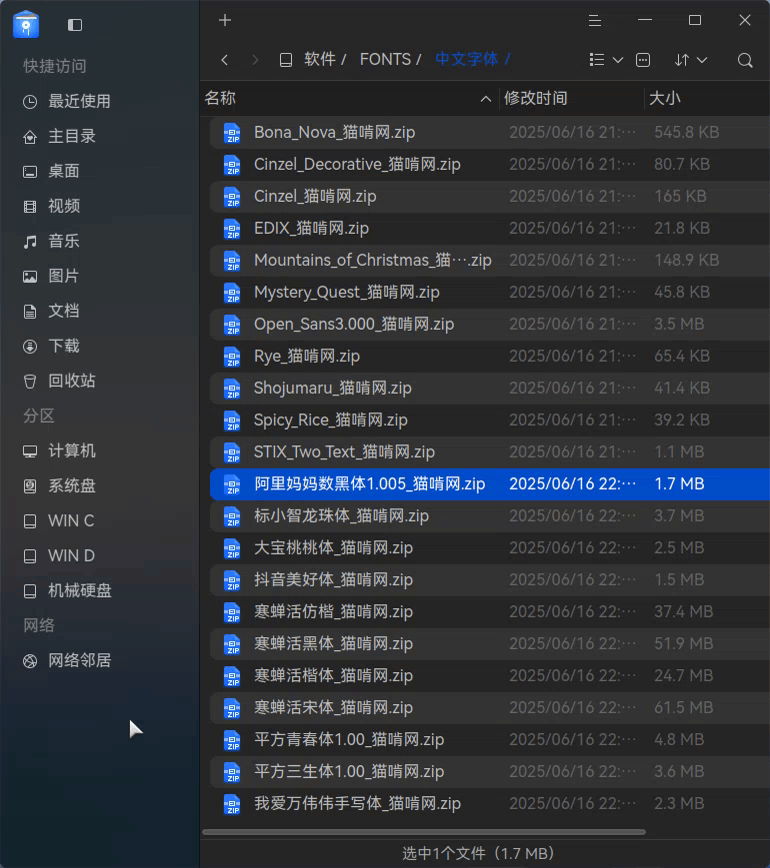Sort by 名称 column header

click(x=220, y=98)
